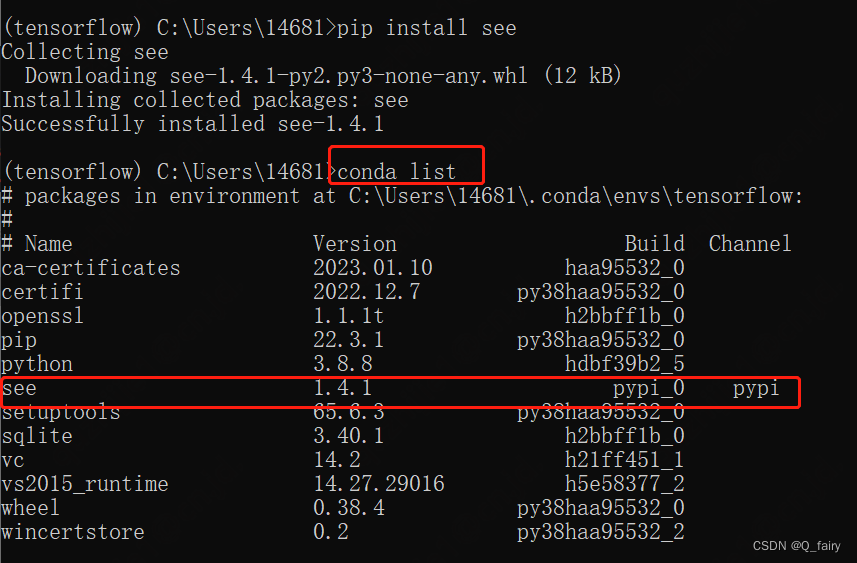857x563 pixels.
Task: Click build 'haa95532_0' of ca-certificates
Action: (625, 268)
